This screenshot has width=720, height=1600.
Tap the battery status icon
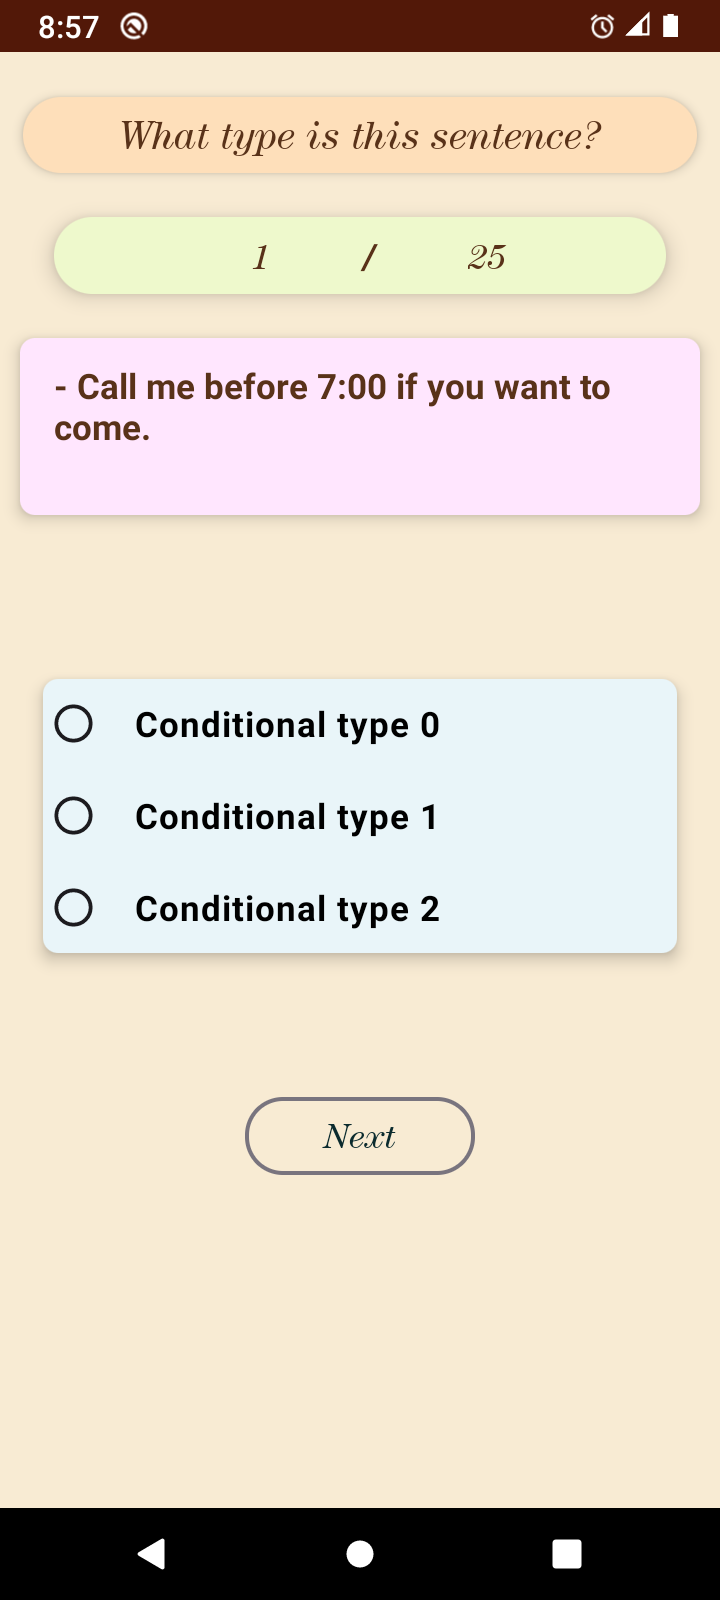(x=671, y=26)
